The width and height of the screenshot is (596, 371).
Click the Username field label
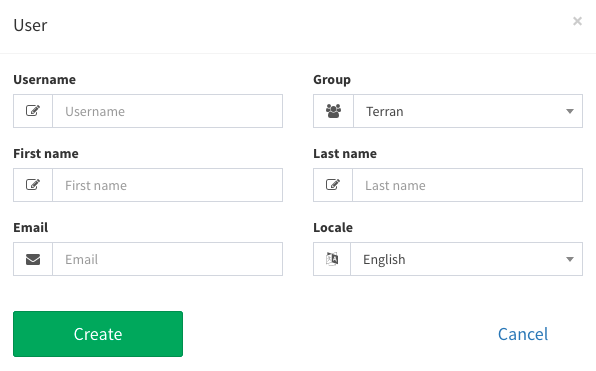[44, 79]
